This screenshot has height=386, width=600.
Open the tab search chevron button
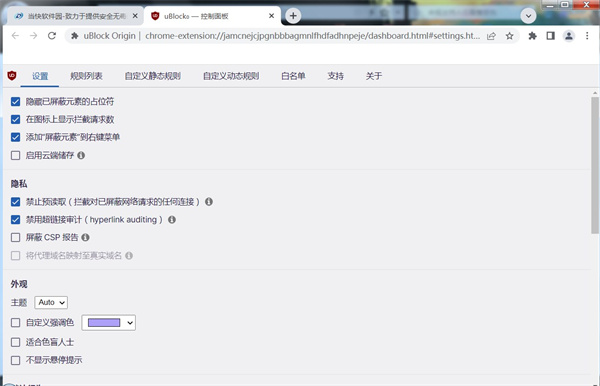tap(528, 16)
